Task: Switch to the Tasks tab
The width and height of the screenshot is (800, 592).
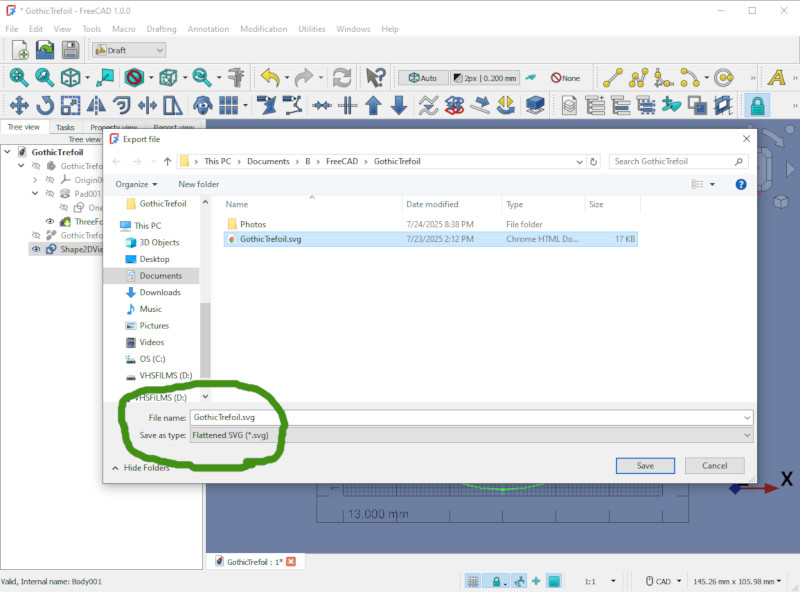Action: coord(65,127)
